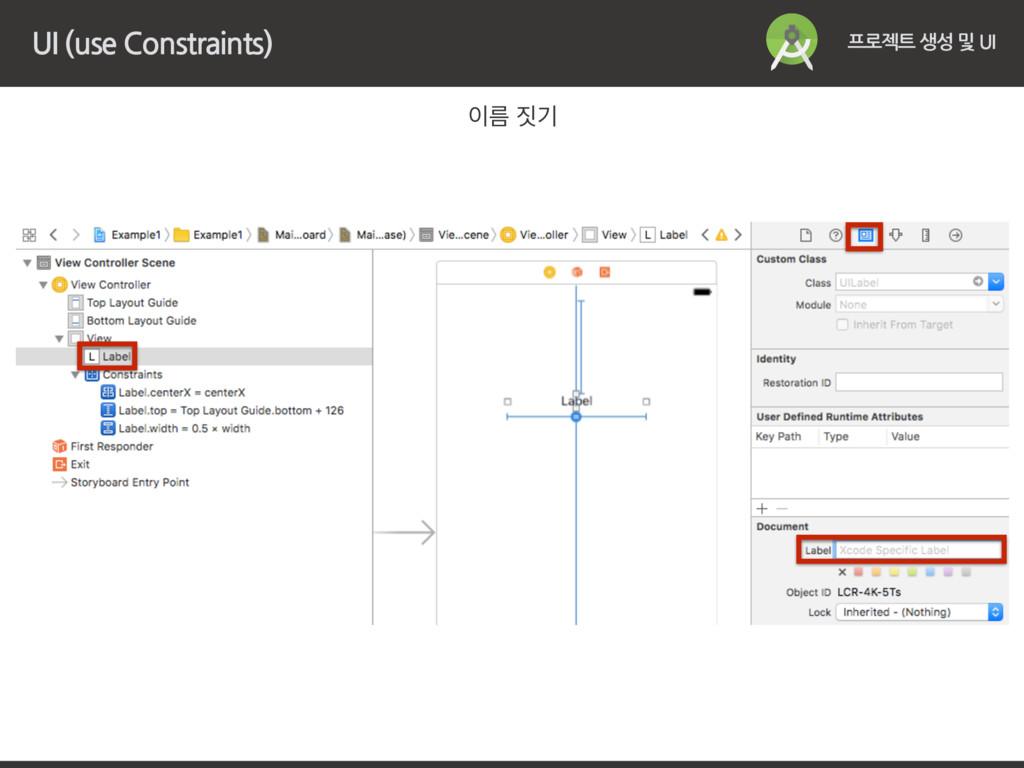Open the Module None dropdown
This screenshot has width=1024, height=768.
pos(919,304)
